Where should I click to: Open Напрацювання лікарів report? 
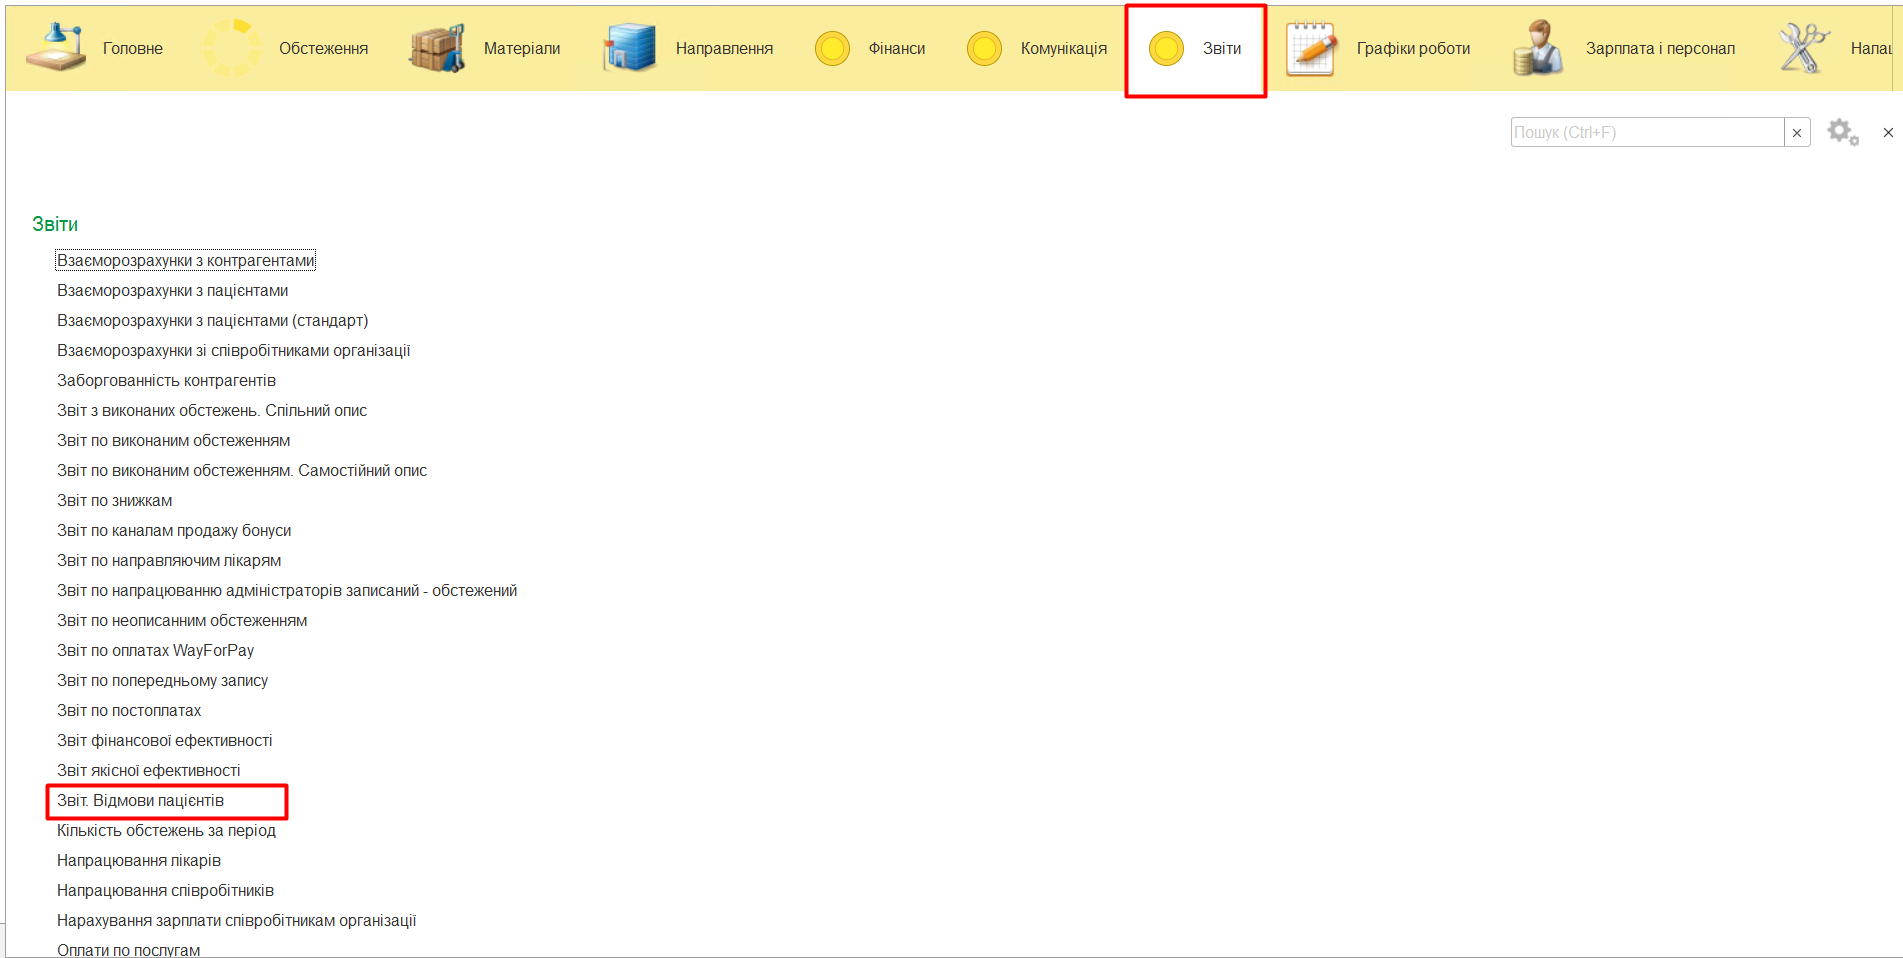point(139,861)
